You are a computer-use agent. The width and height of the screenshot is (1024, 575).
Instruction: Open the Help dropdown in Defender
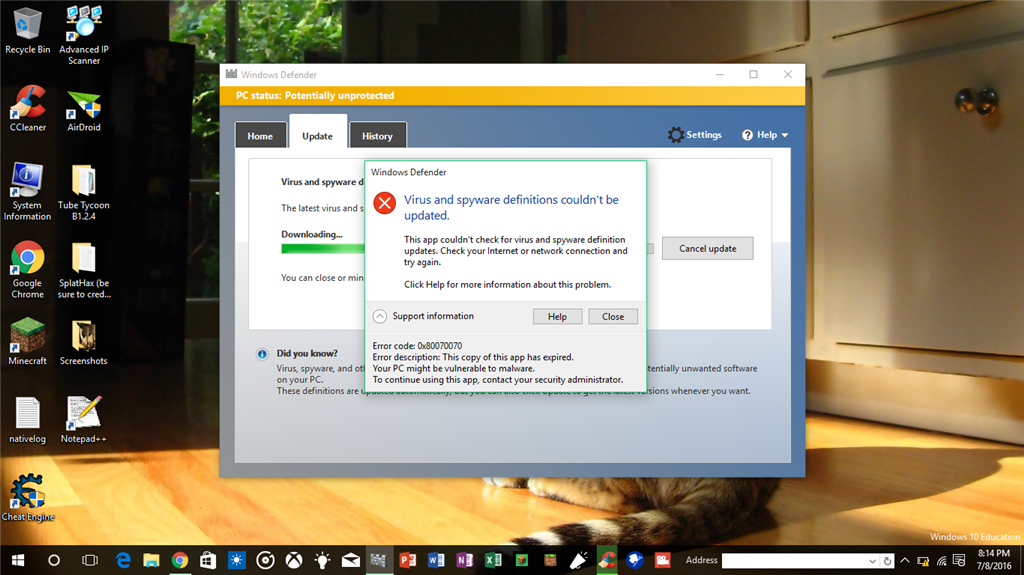(x=765, y=135)
